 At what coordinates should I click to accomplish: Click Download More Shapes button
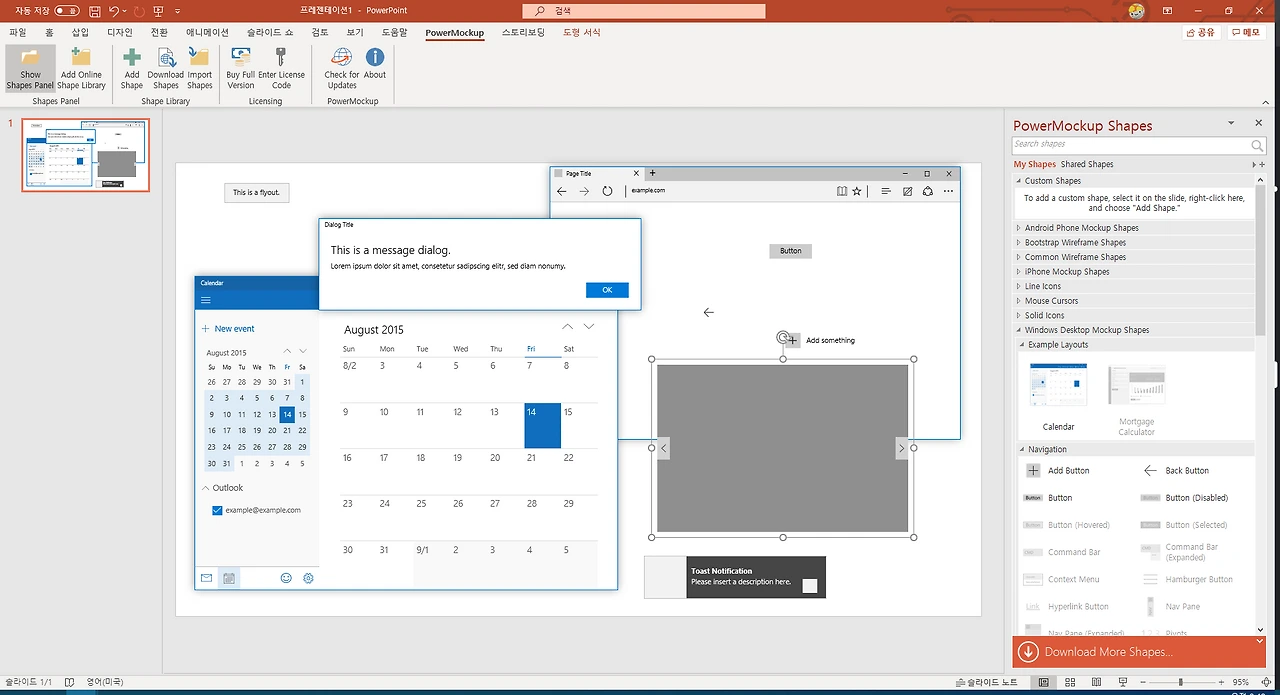click(1139, 652)
